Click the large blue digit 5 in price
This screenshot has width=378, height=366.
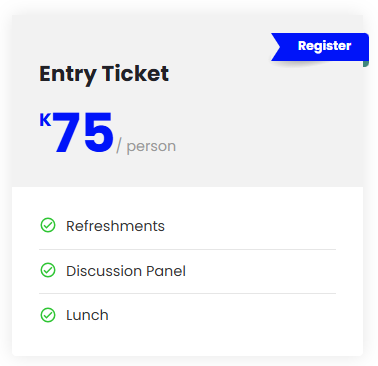[x=98, y=133]
